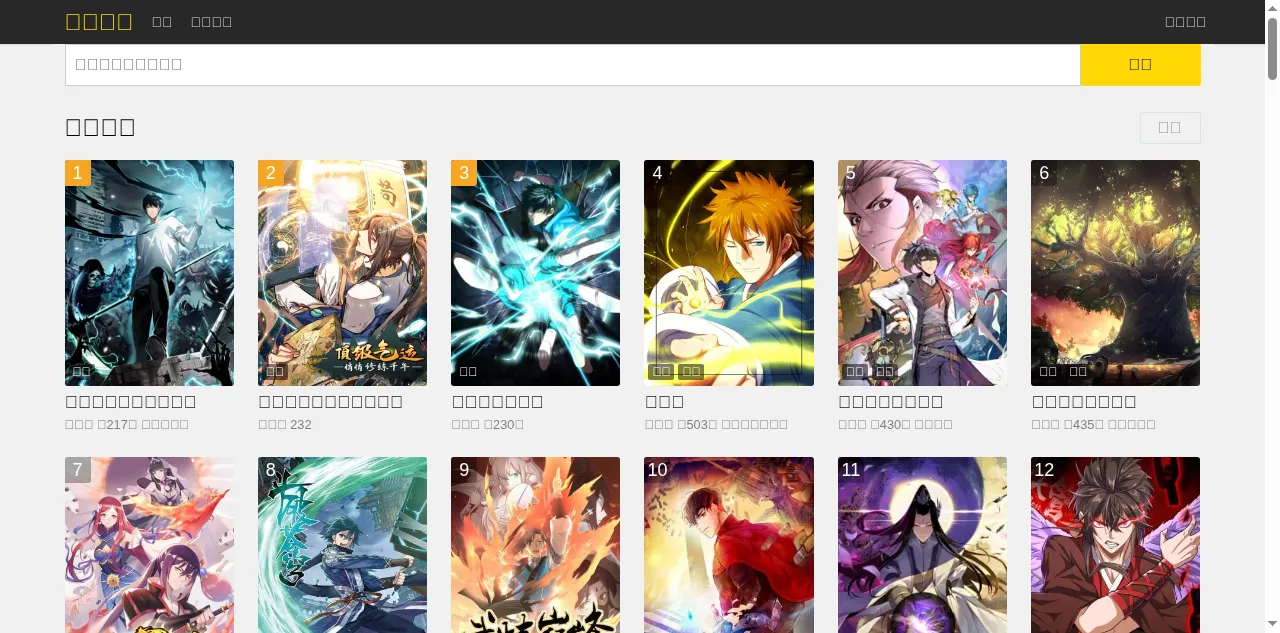Screen dimensions: 1280x633
Task: Open the cover thumbnail ranked number 1
Action: point(149,273)
